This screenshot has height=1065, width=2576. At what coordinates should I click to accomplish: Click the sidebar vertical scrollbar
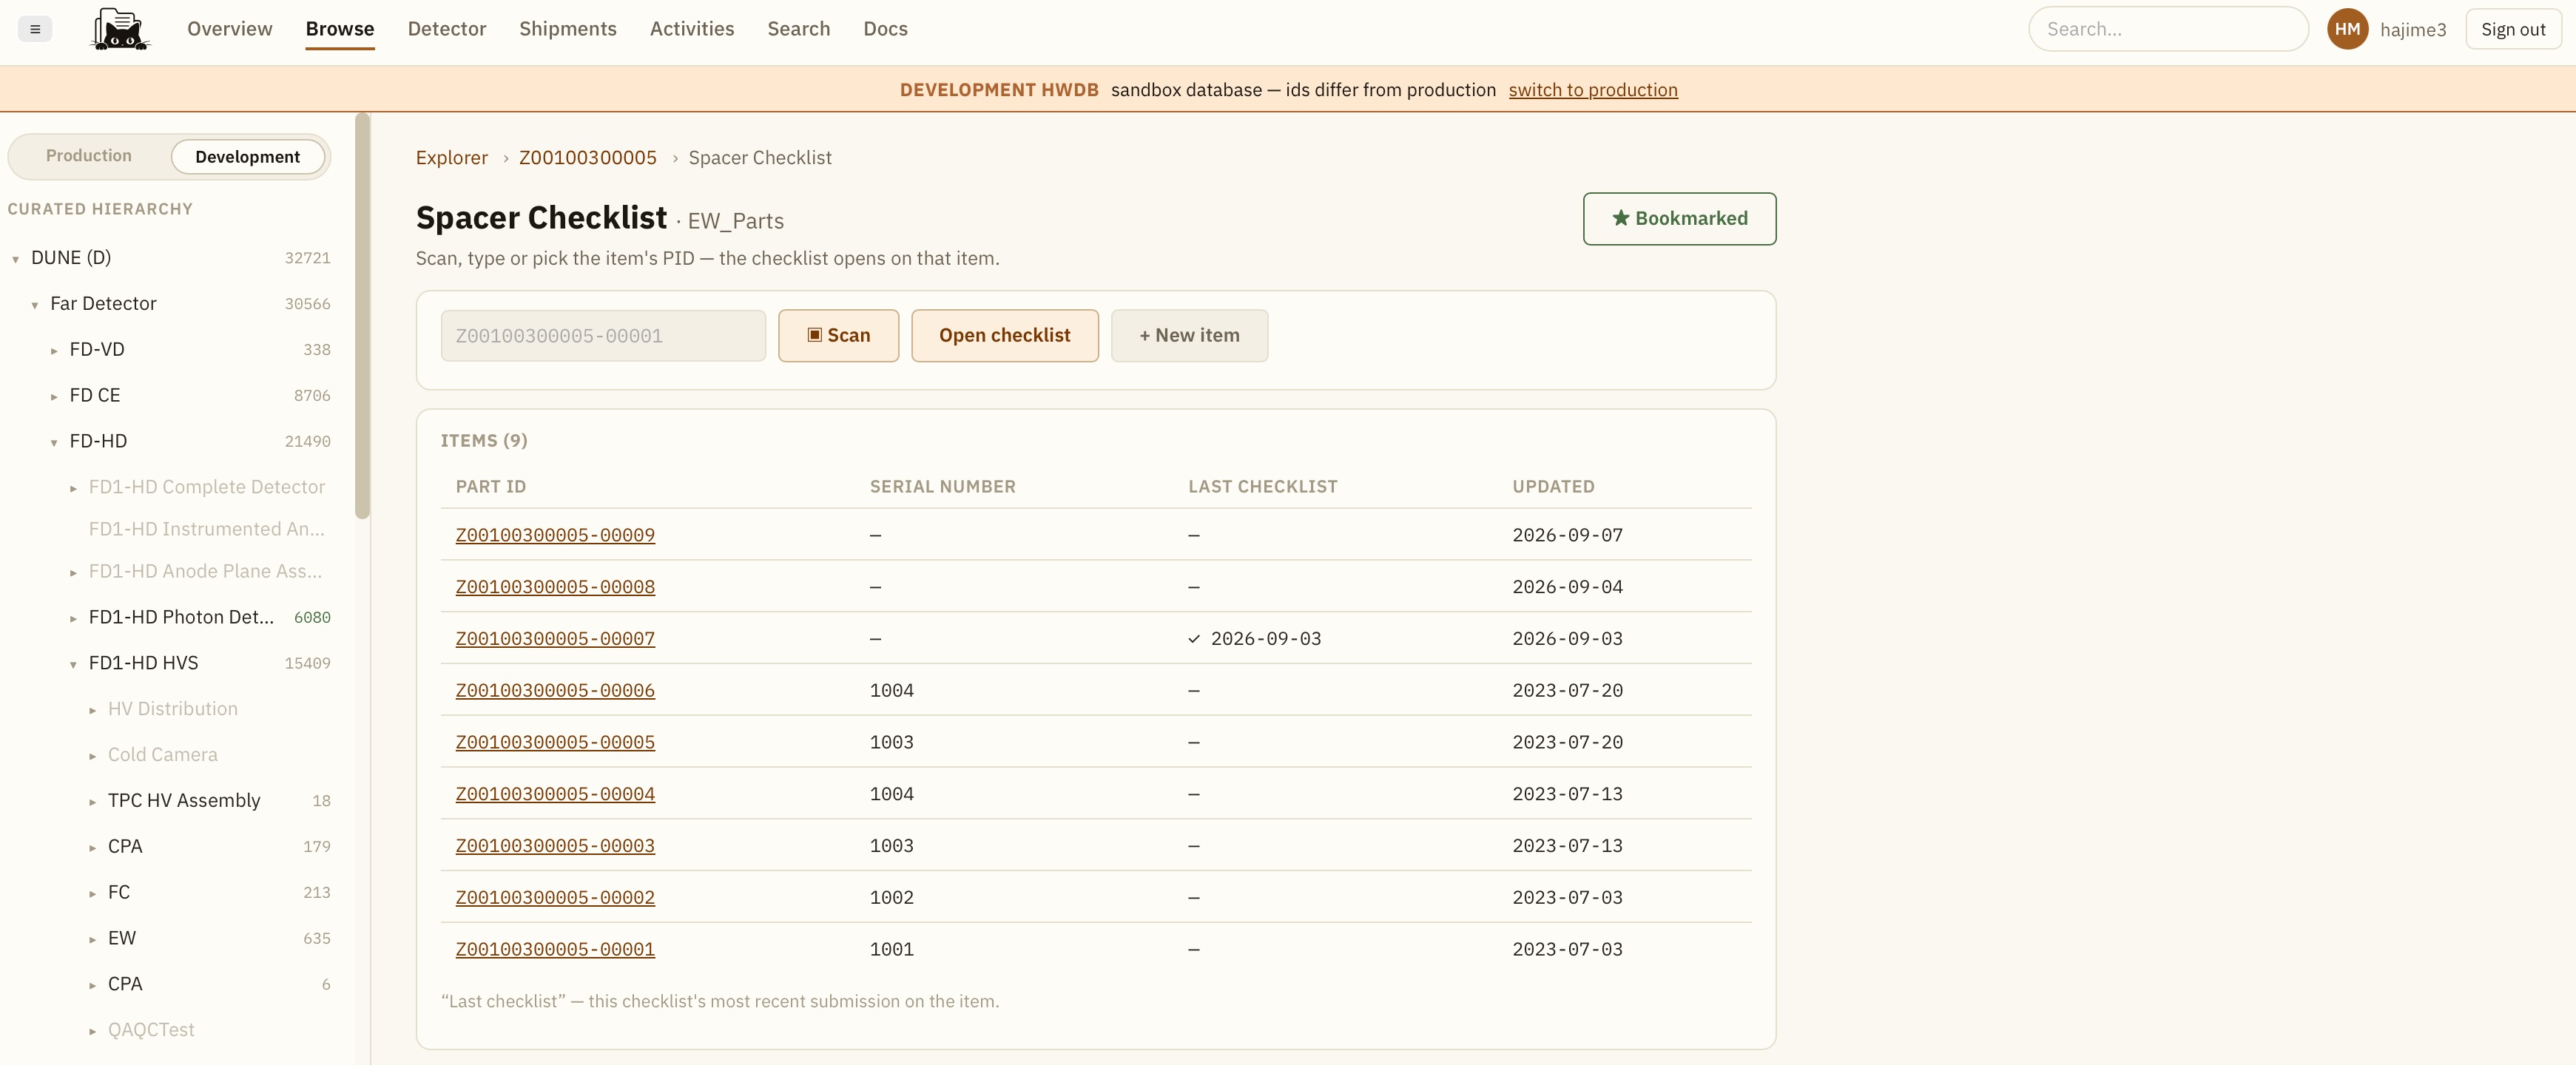click(362, 316)
